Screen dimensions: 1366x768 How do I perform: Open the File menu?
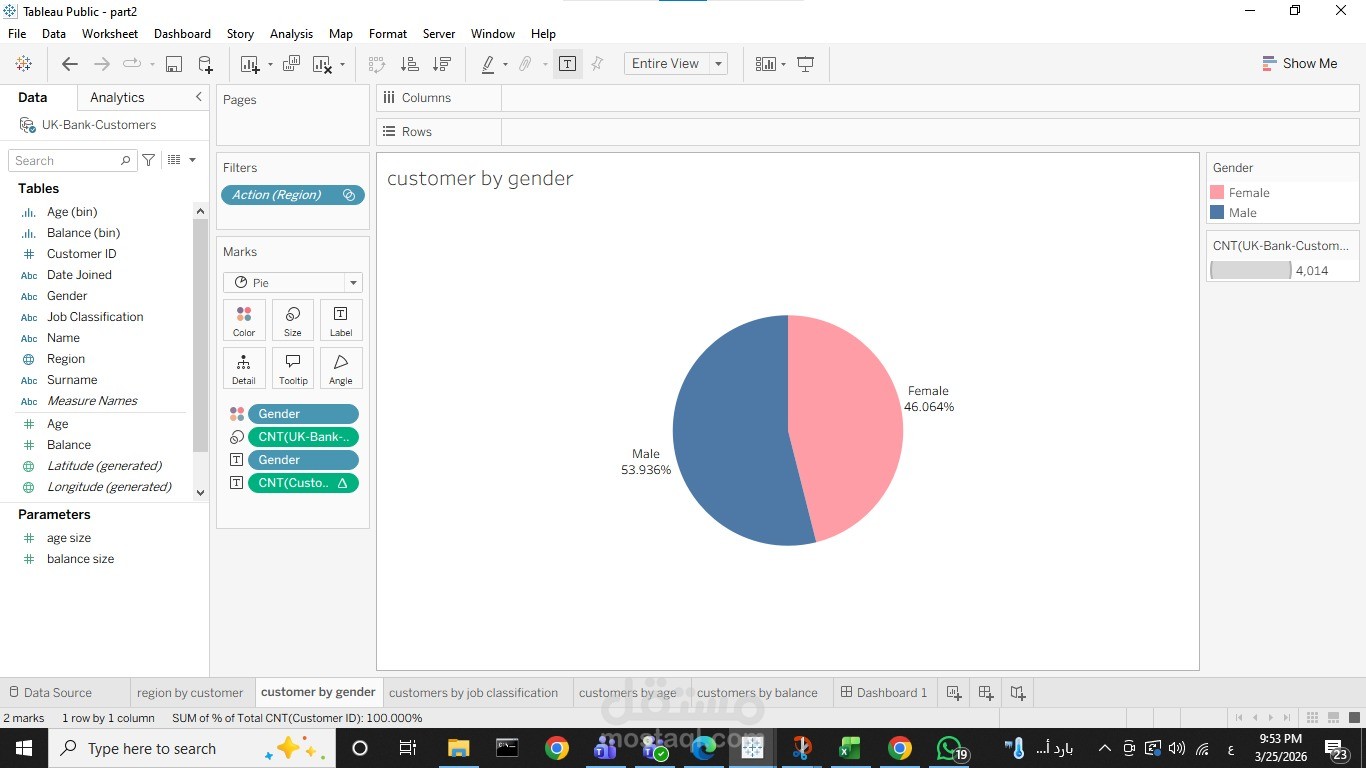click(17, 33)
